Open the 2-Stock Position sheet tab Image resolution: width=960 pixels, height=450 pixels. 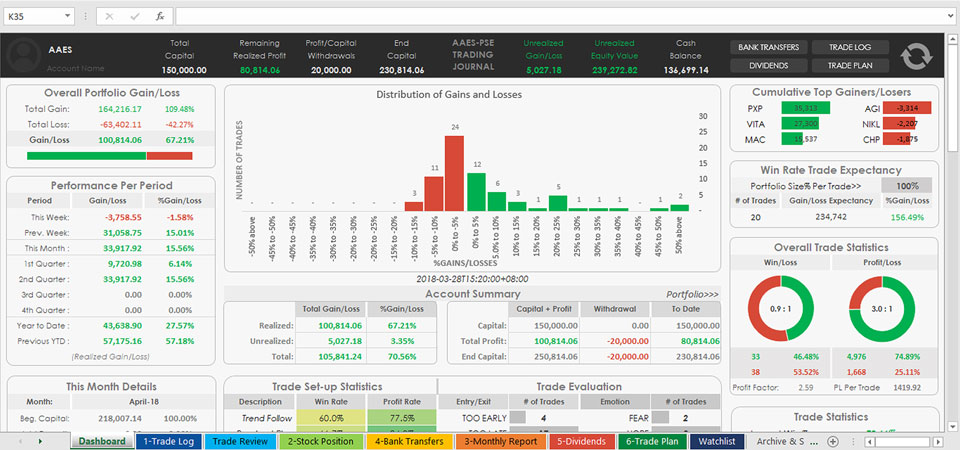322,441
